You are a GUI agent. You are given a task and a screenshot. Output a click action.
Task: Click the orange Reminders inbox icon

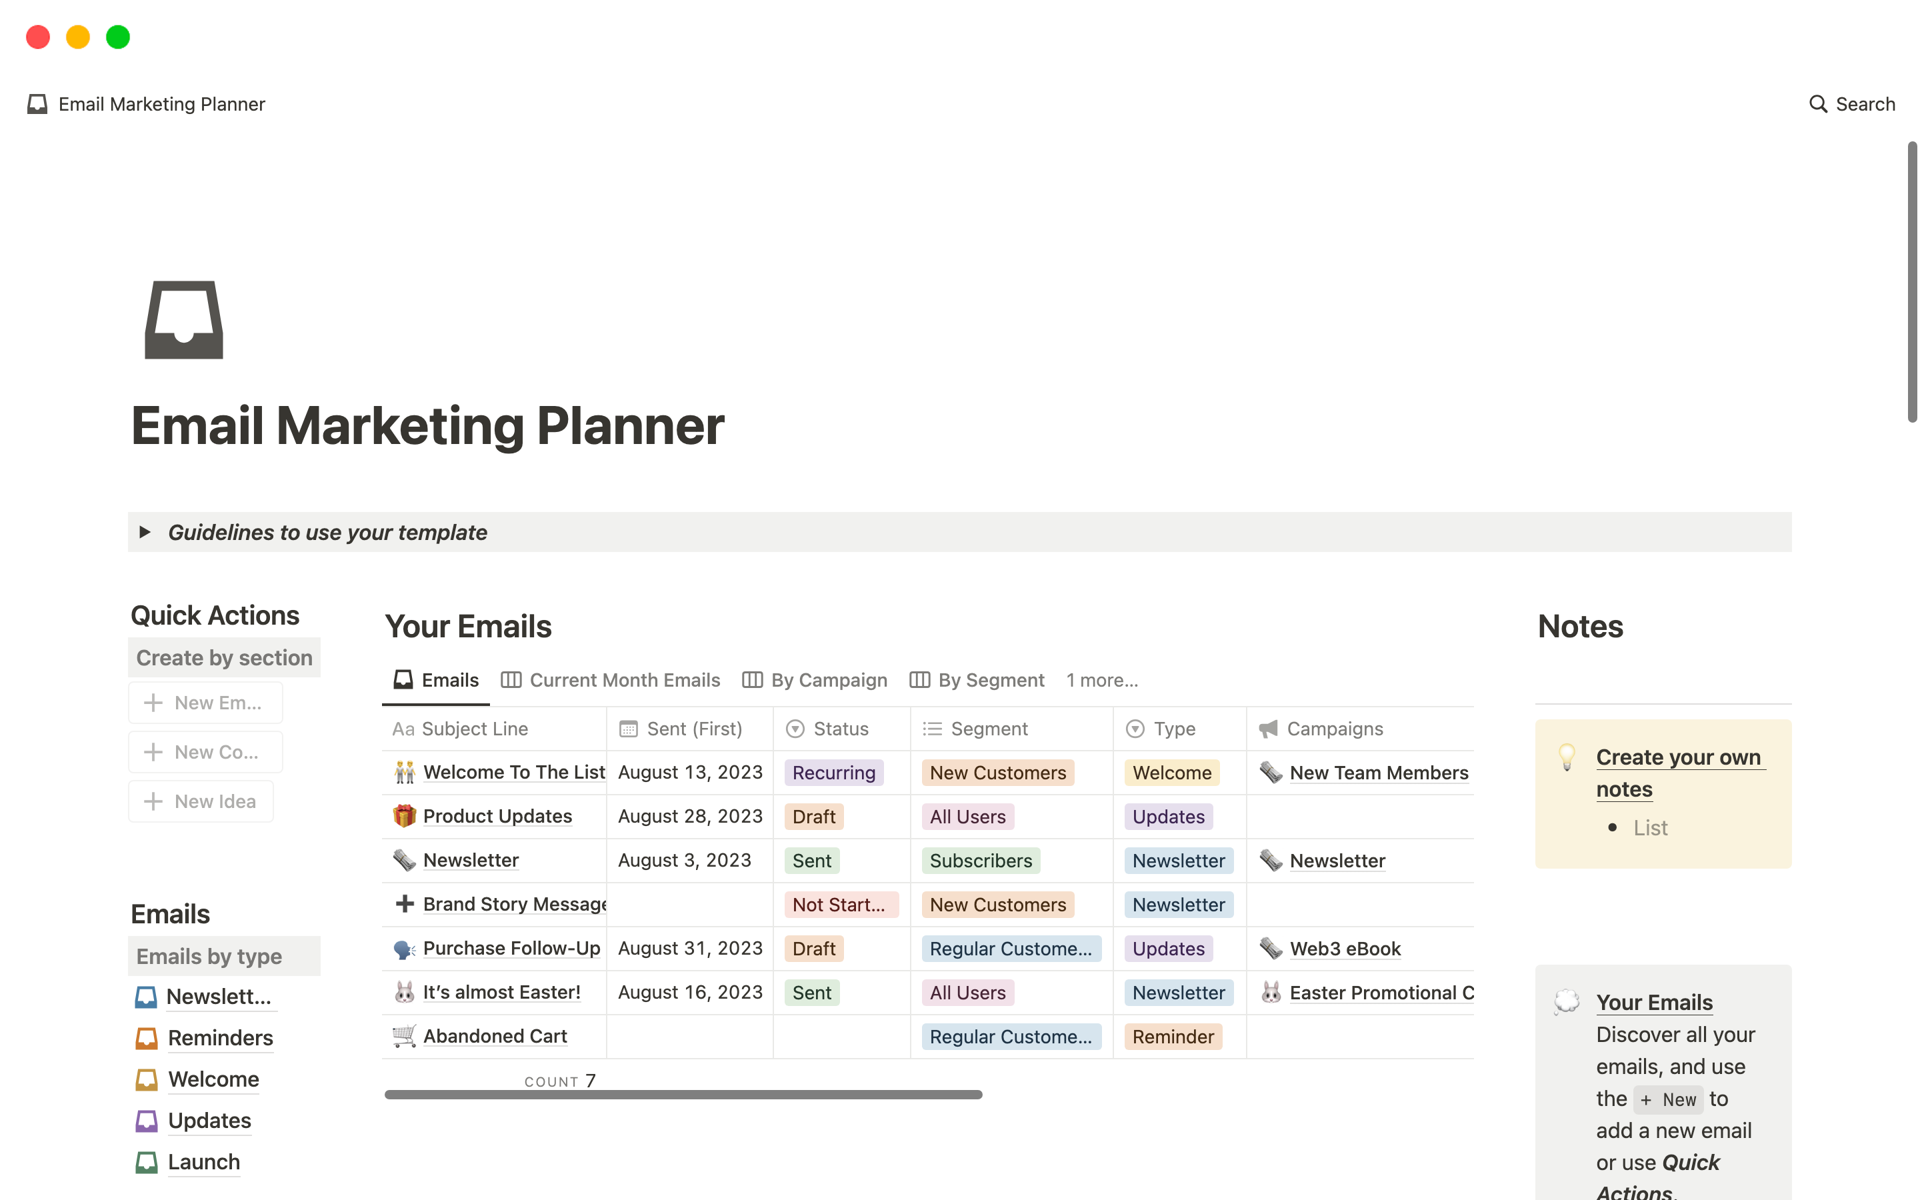tap(146, 1038)
